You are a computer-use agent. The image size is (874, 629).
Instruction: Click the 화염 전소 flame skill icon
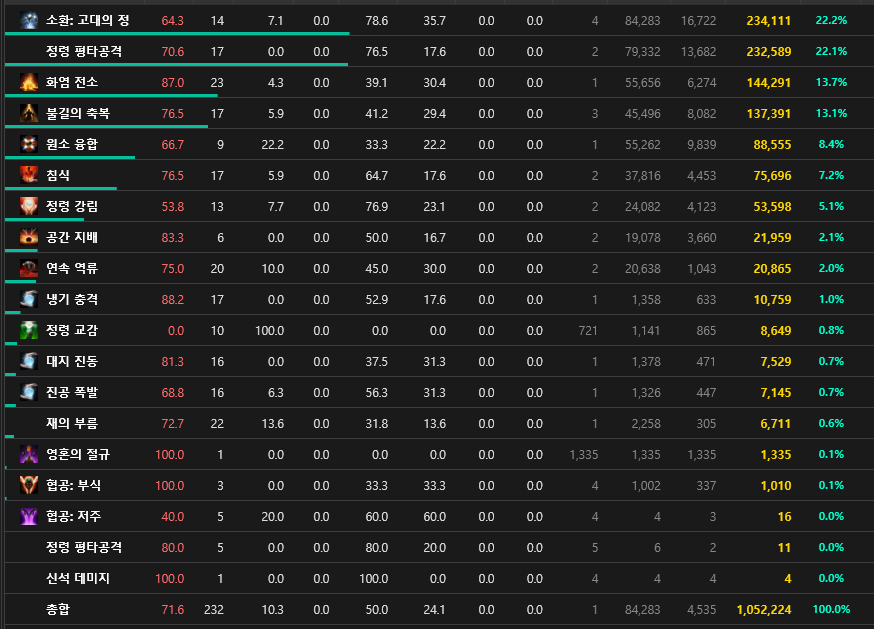(x=29, y=82)
